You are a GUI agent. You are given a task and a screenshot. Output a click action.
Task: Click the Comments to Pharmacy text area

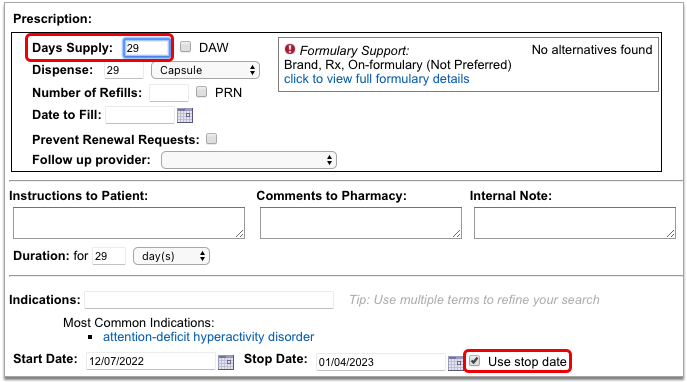(x=361, y=223)
